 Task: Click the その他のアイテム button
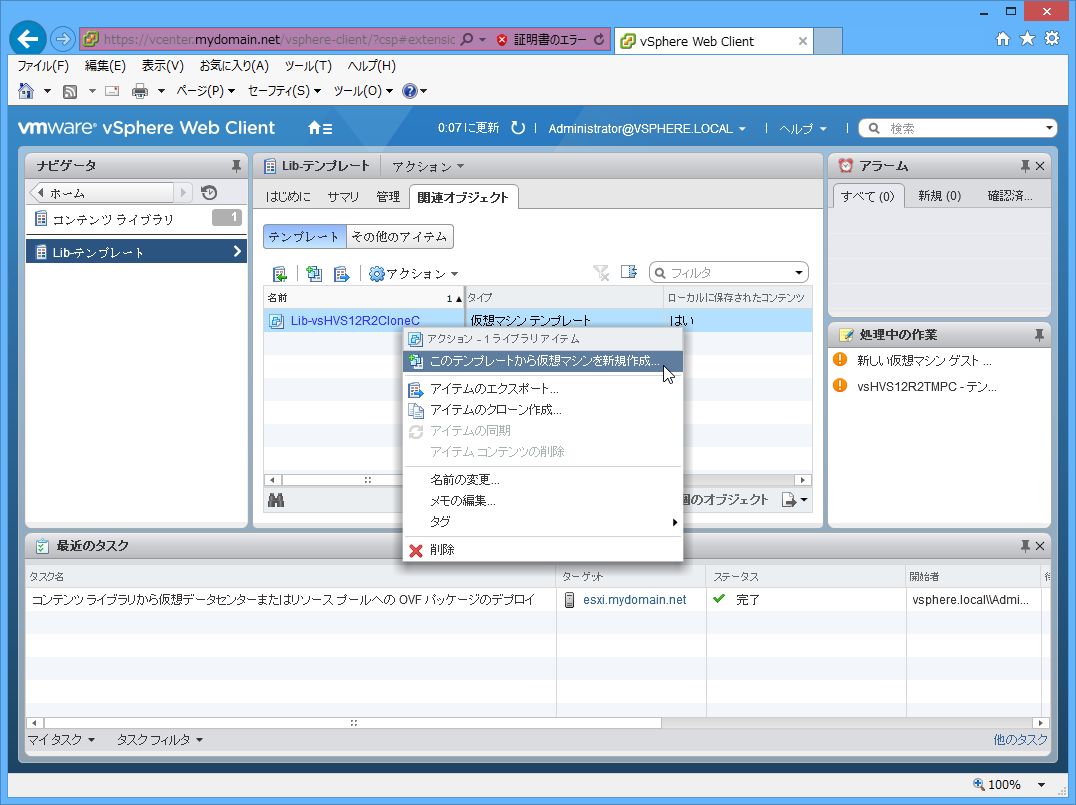pyautogui.click(x=399, y=237)
